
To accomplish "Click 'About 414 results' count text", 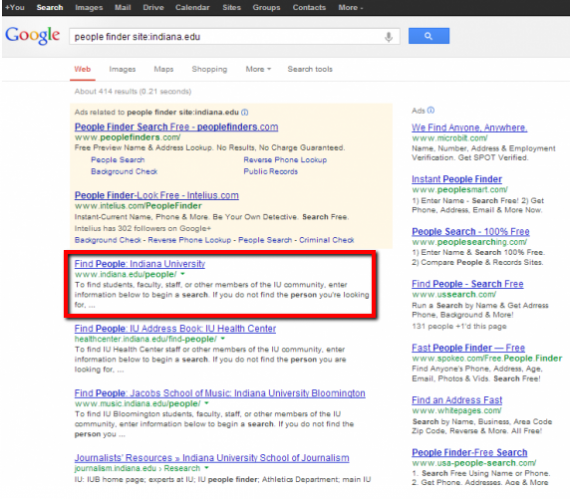I will (133, 91).
